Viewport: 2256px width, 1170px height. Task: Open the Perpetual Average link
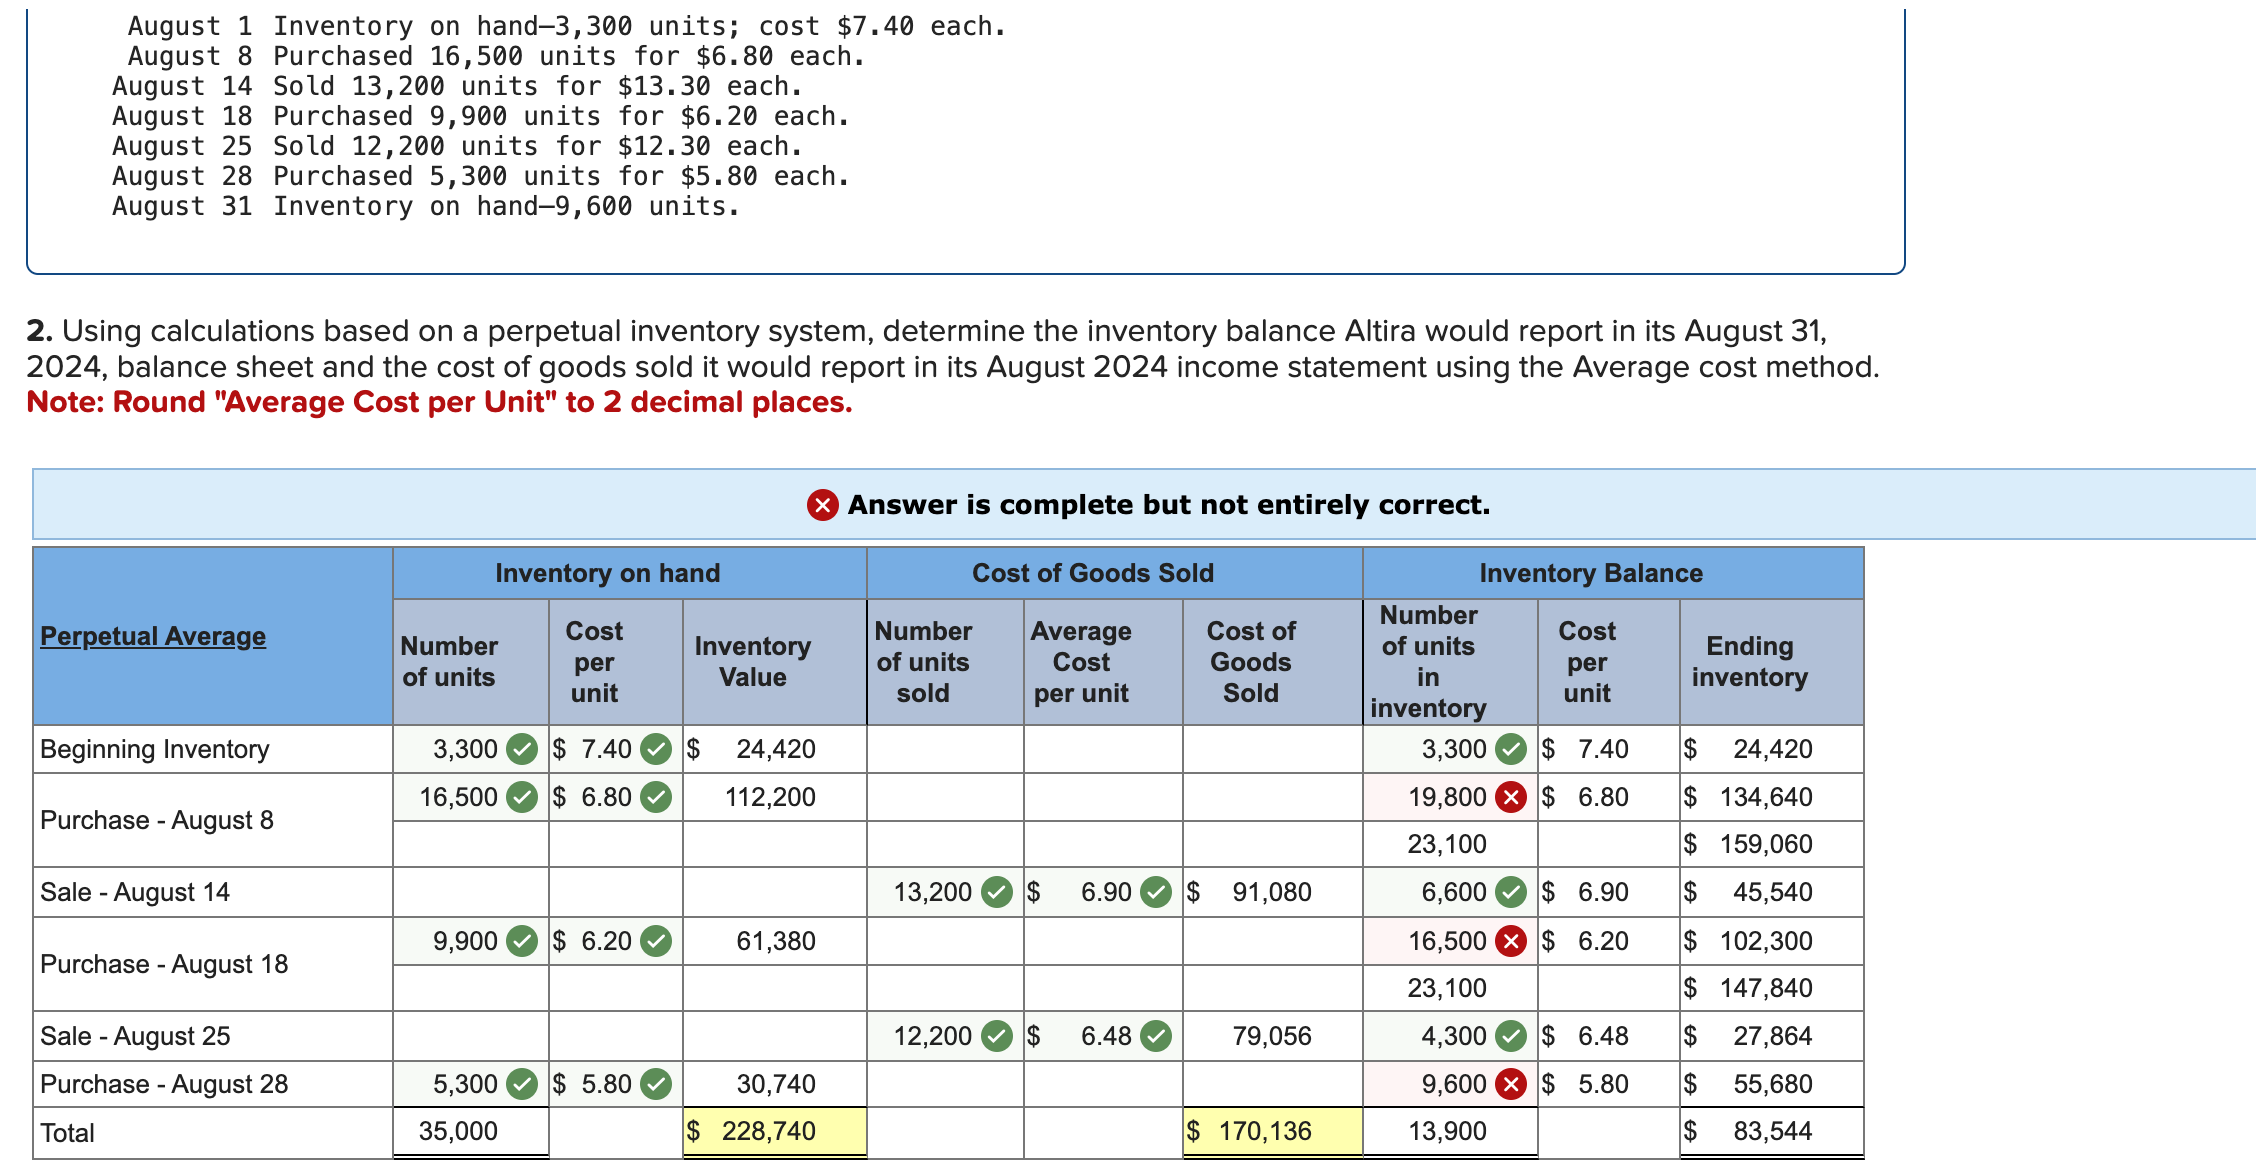coord(152,635)
